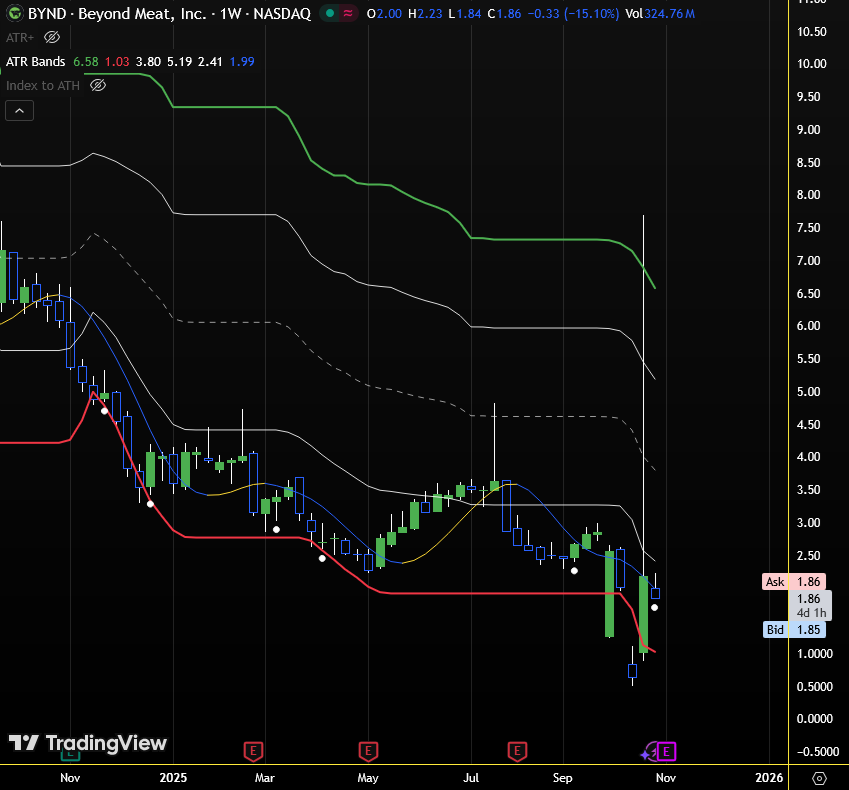Select the ATR Bands indicator label
The width and height of the screenshot is (849, 790).
coord(35,62)
